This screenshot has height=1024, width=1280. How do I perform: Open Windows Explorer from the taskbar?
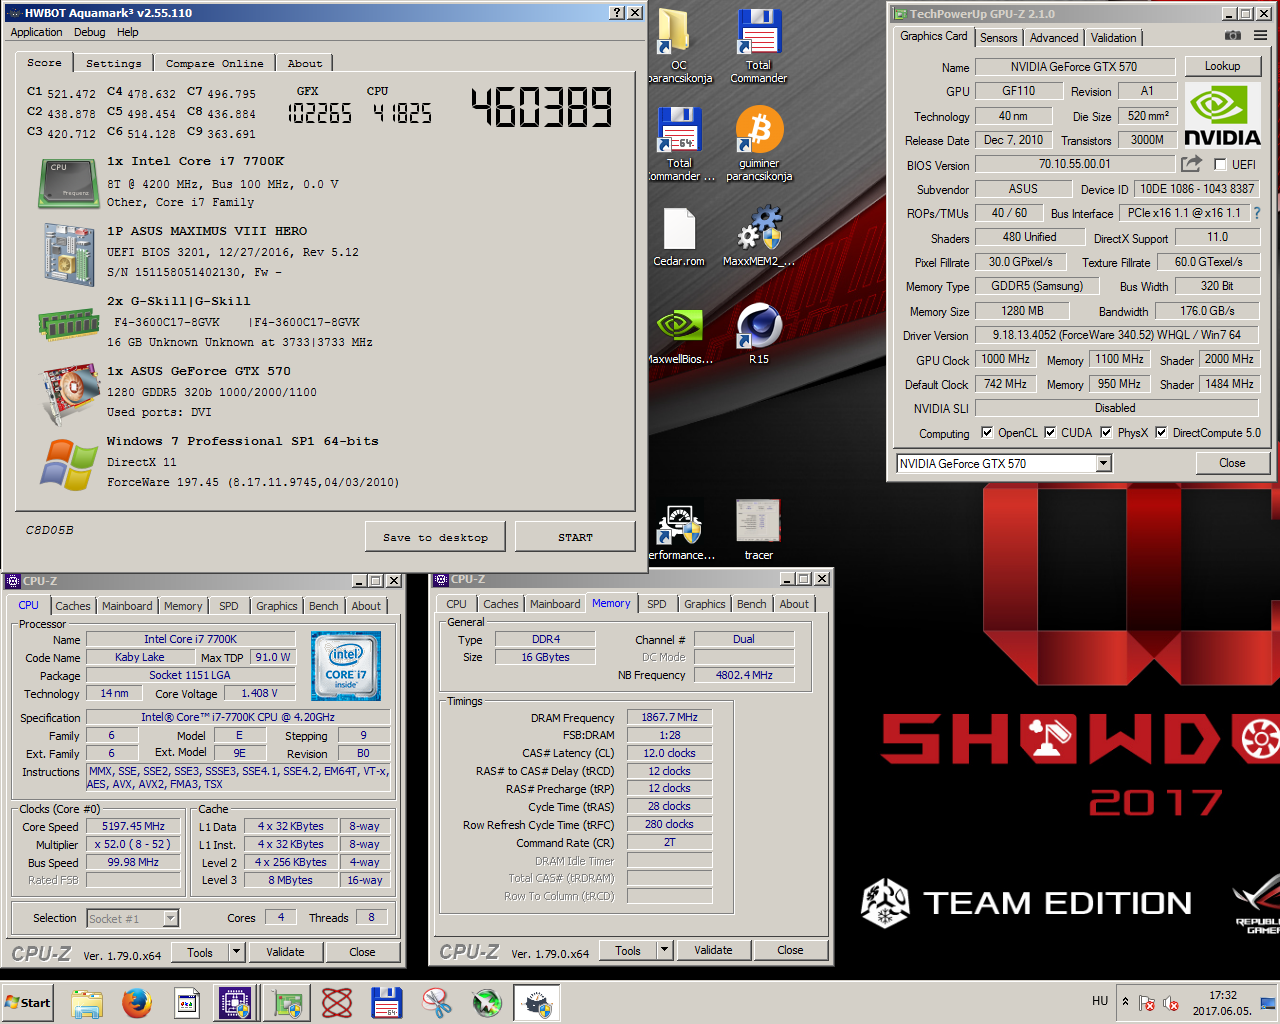pyautogui.click(x=87, y=1003)
